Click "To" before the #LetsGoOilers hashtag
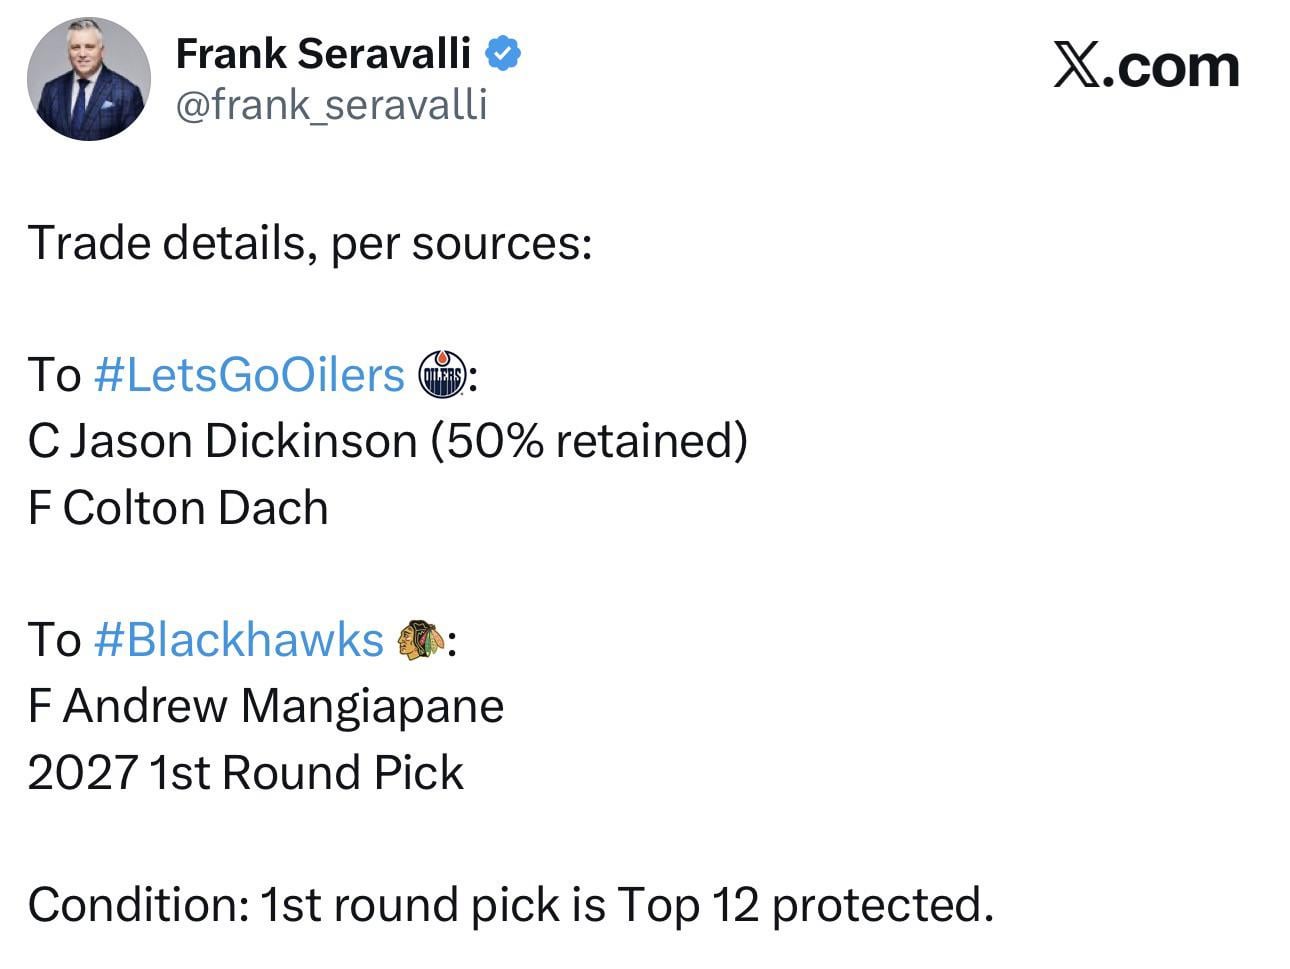The image size is (1290, 969). (x=54, y=376)
